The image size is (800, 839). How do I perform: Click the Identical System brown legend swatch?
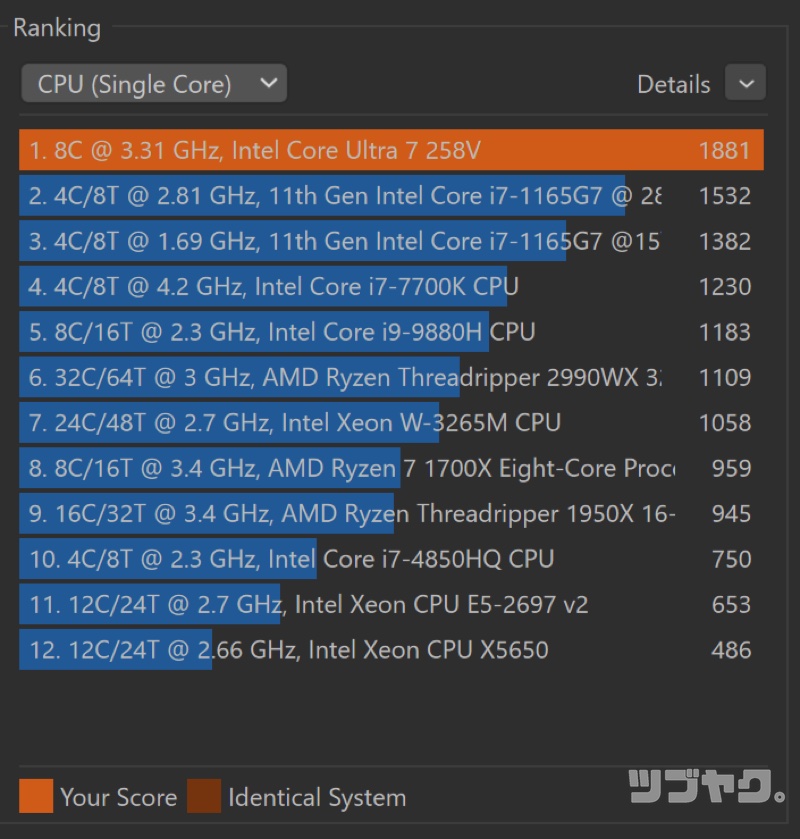click(204, 796)
